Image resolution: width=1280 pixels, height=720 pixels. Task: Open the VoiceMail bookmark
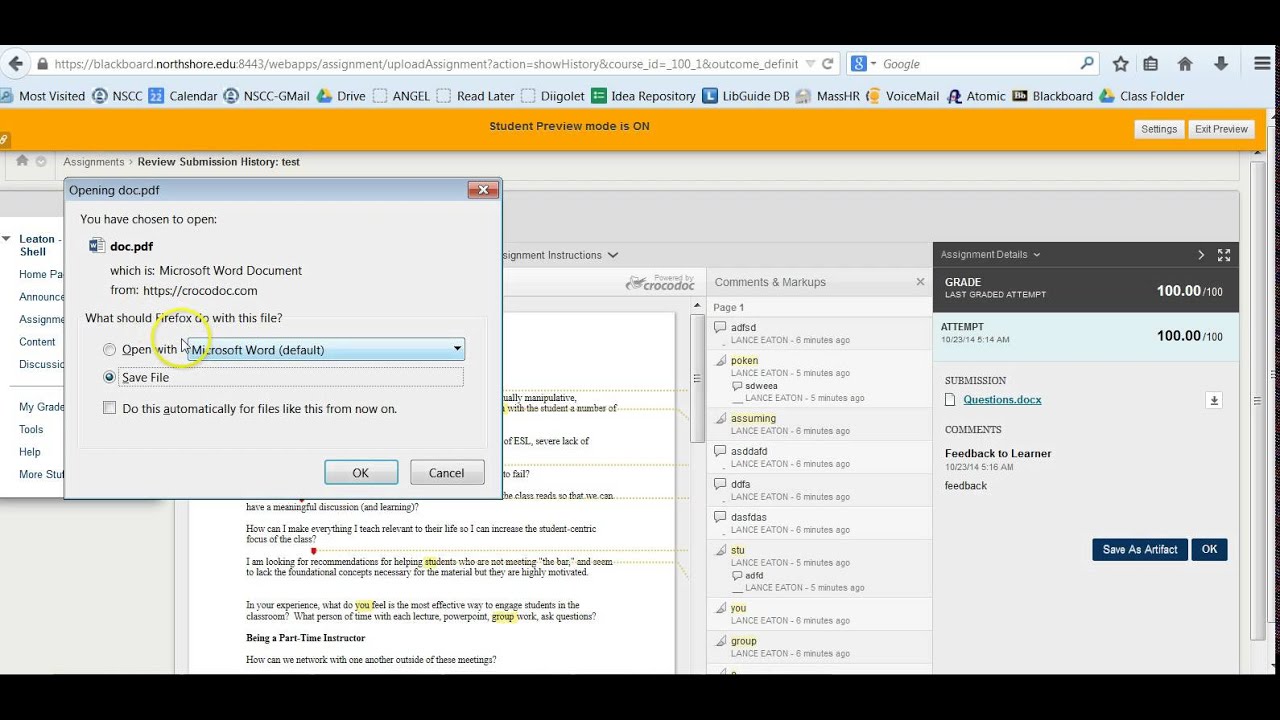[903, 96]
